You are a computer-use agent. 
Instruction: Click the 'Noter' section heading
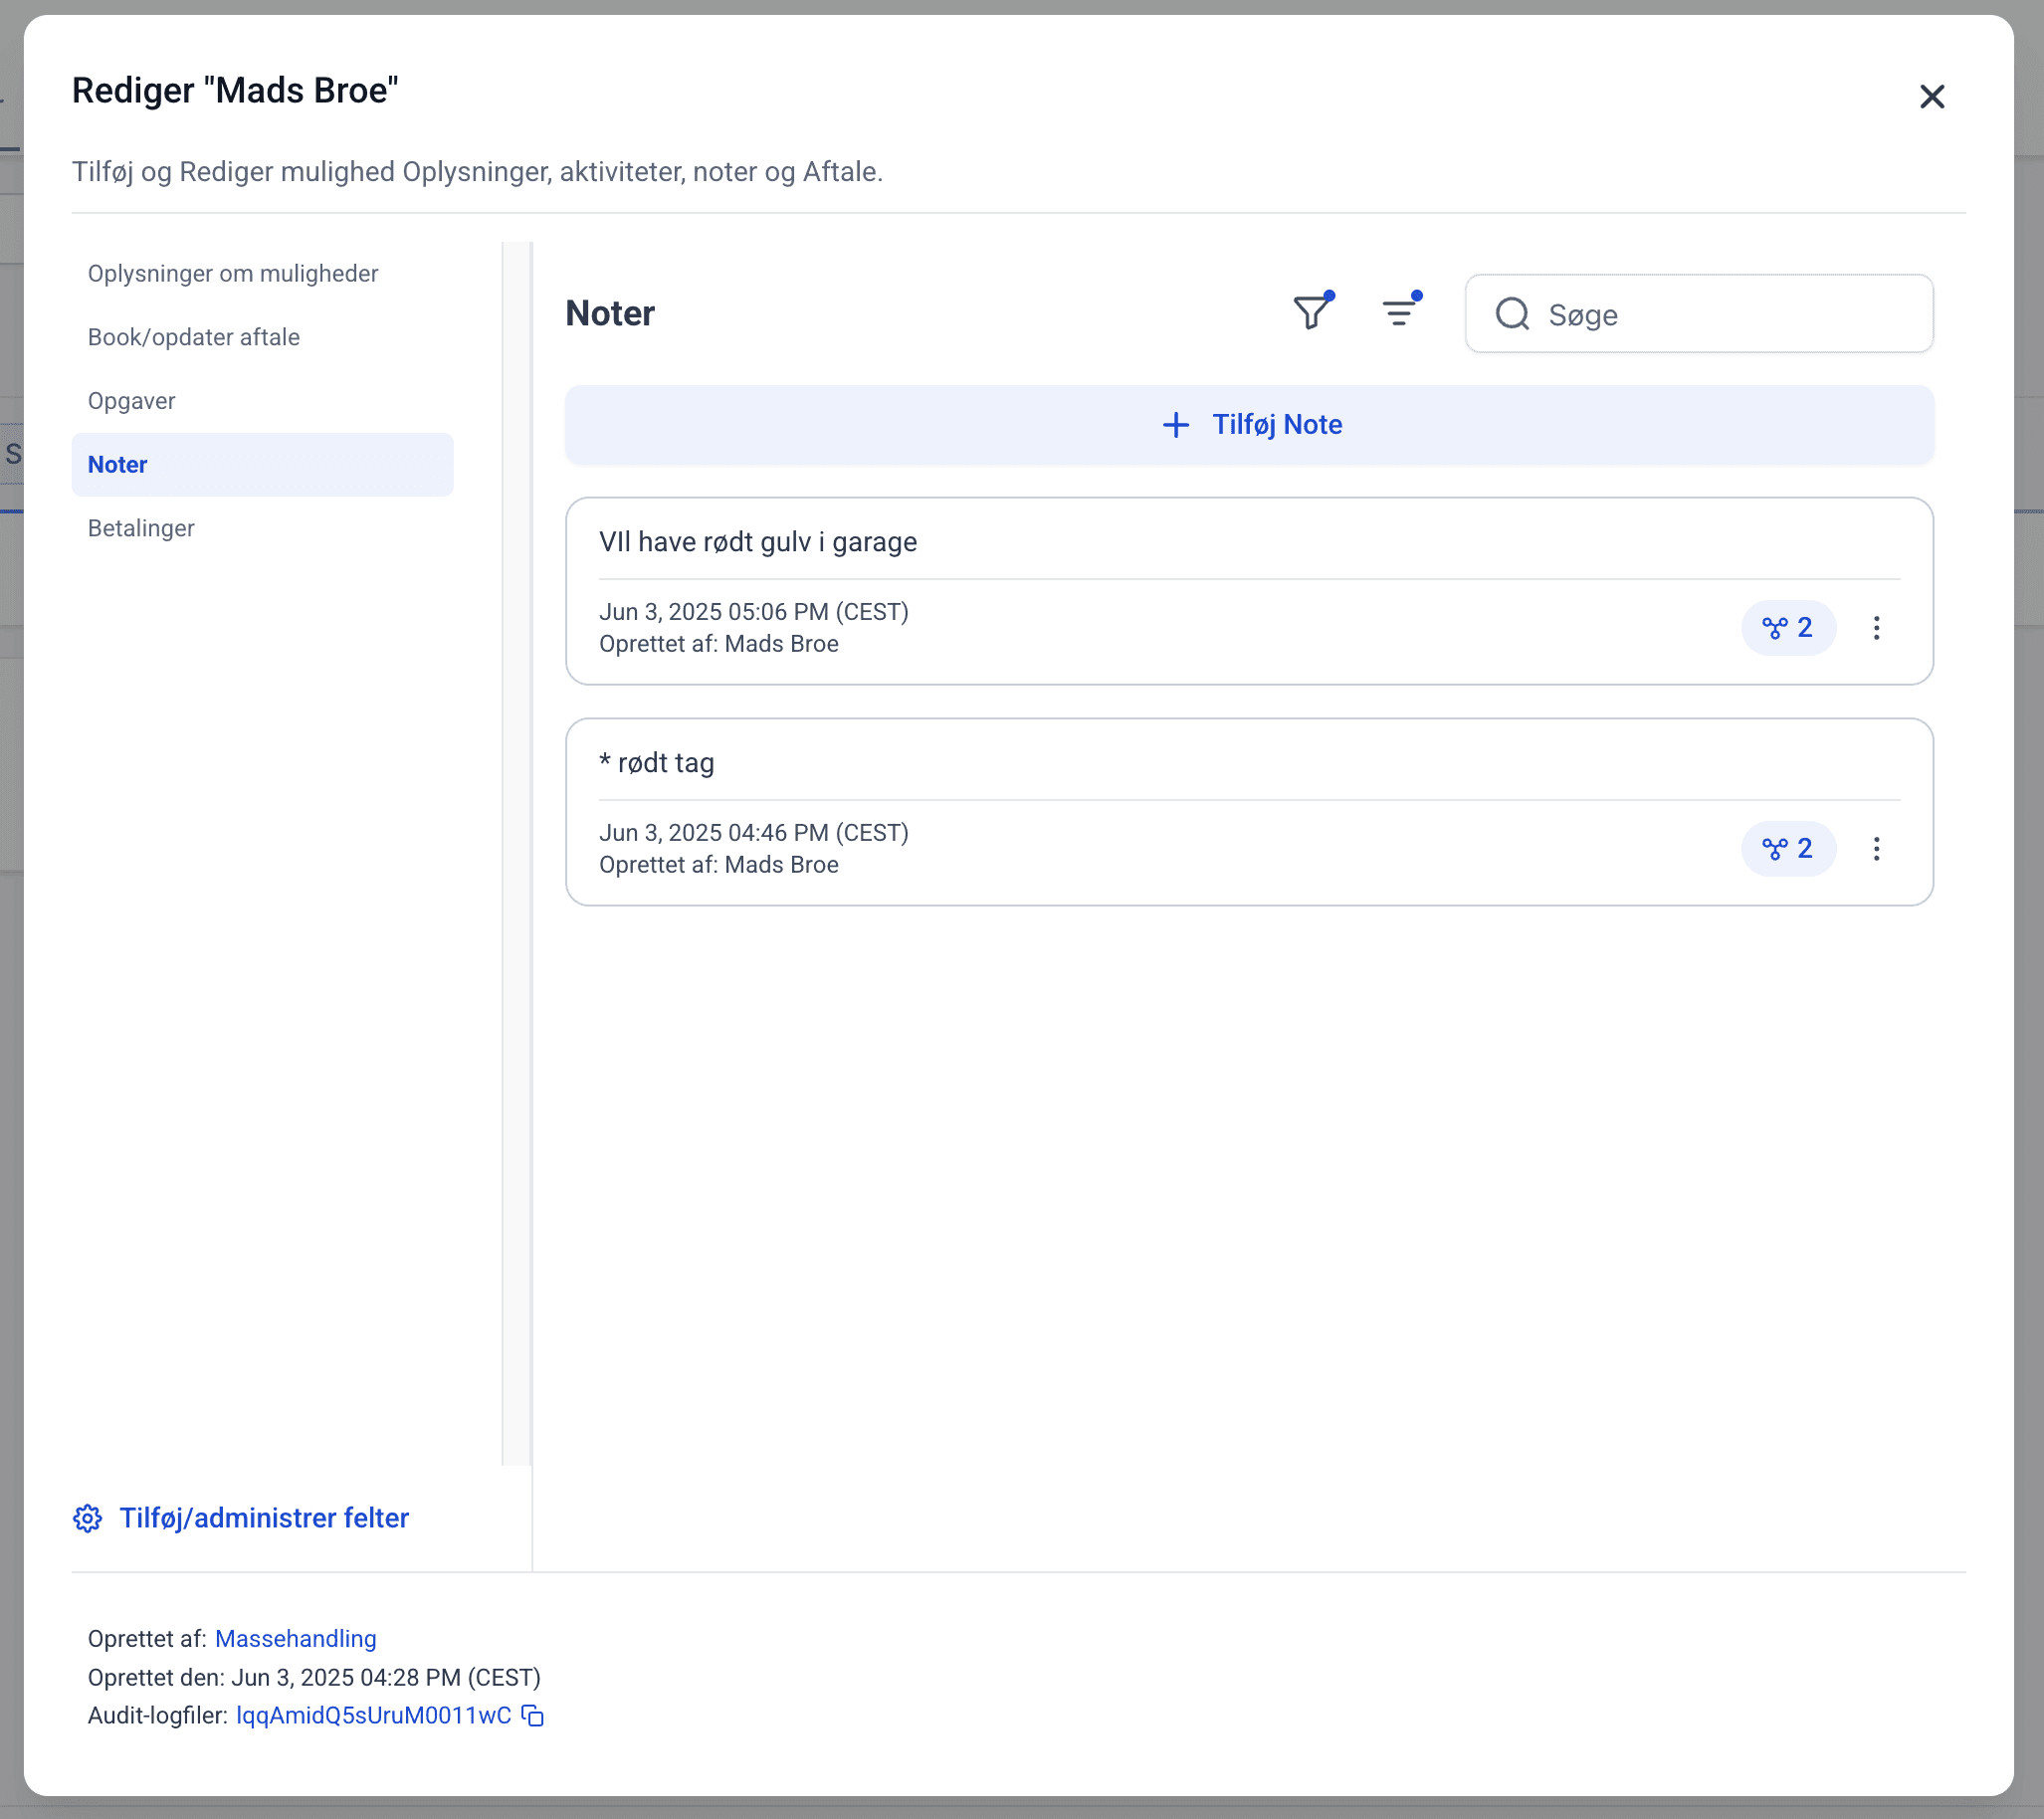tap(610, 313)
